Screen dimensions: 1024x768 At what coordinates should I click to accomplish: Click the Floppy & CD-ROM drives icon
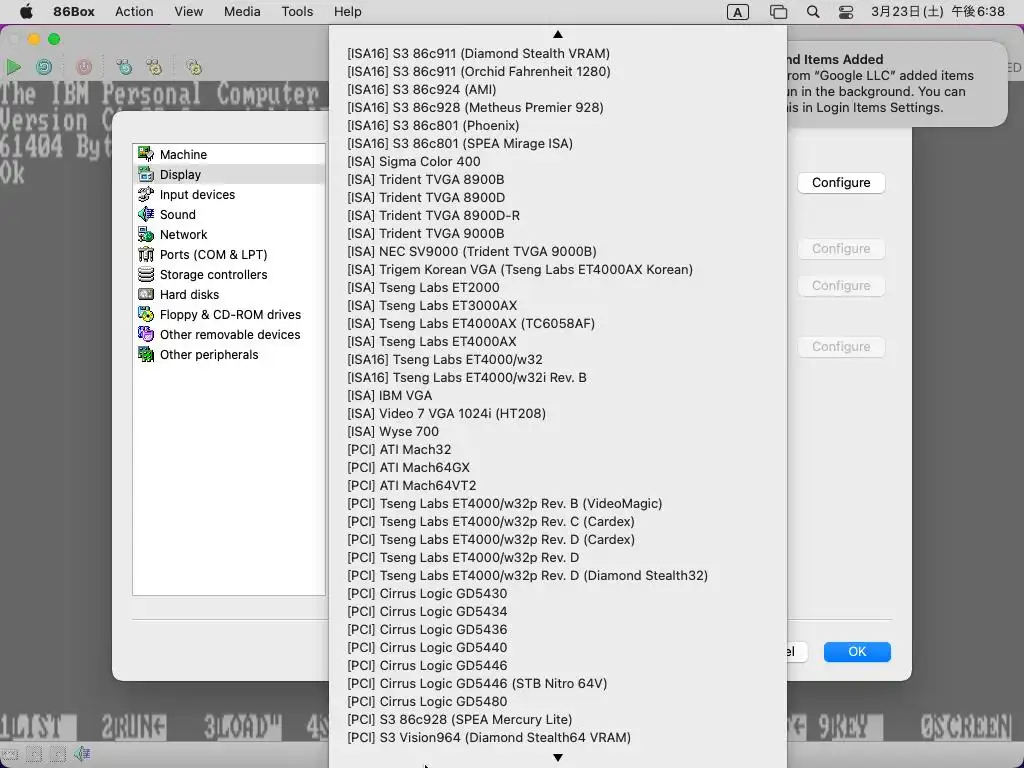click(146, 314)
